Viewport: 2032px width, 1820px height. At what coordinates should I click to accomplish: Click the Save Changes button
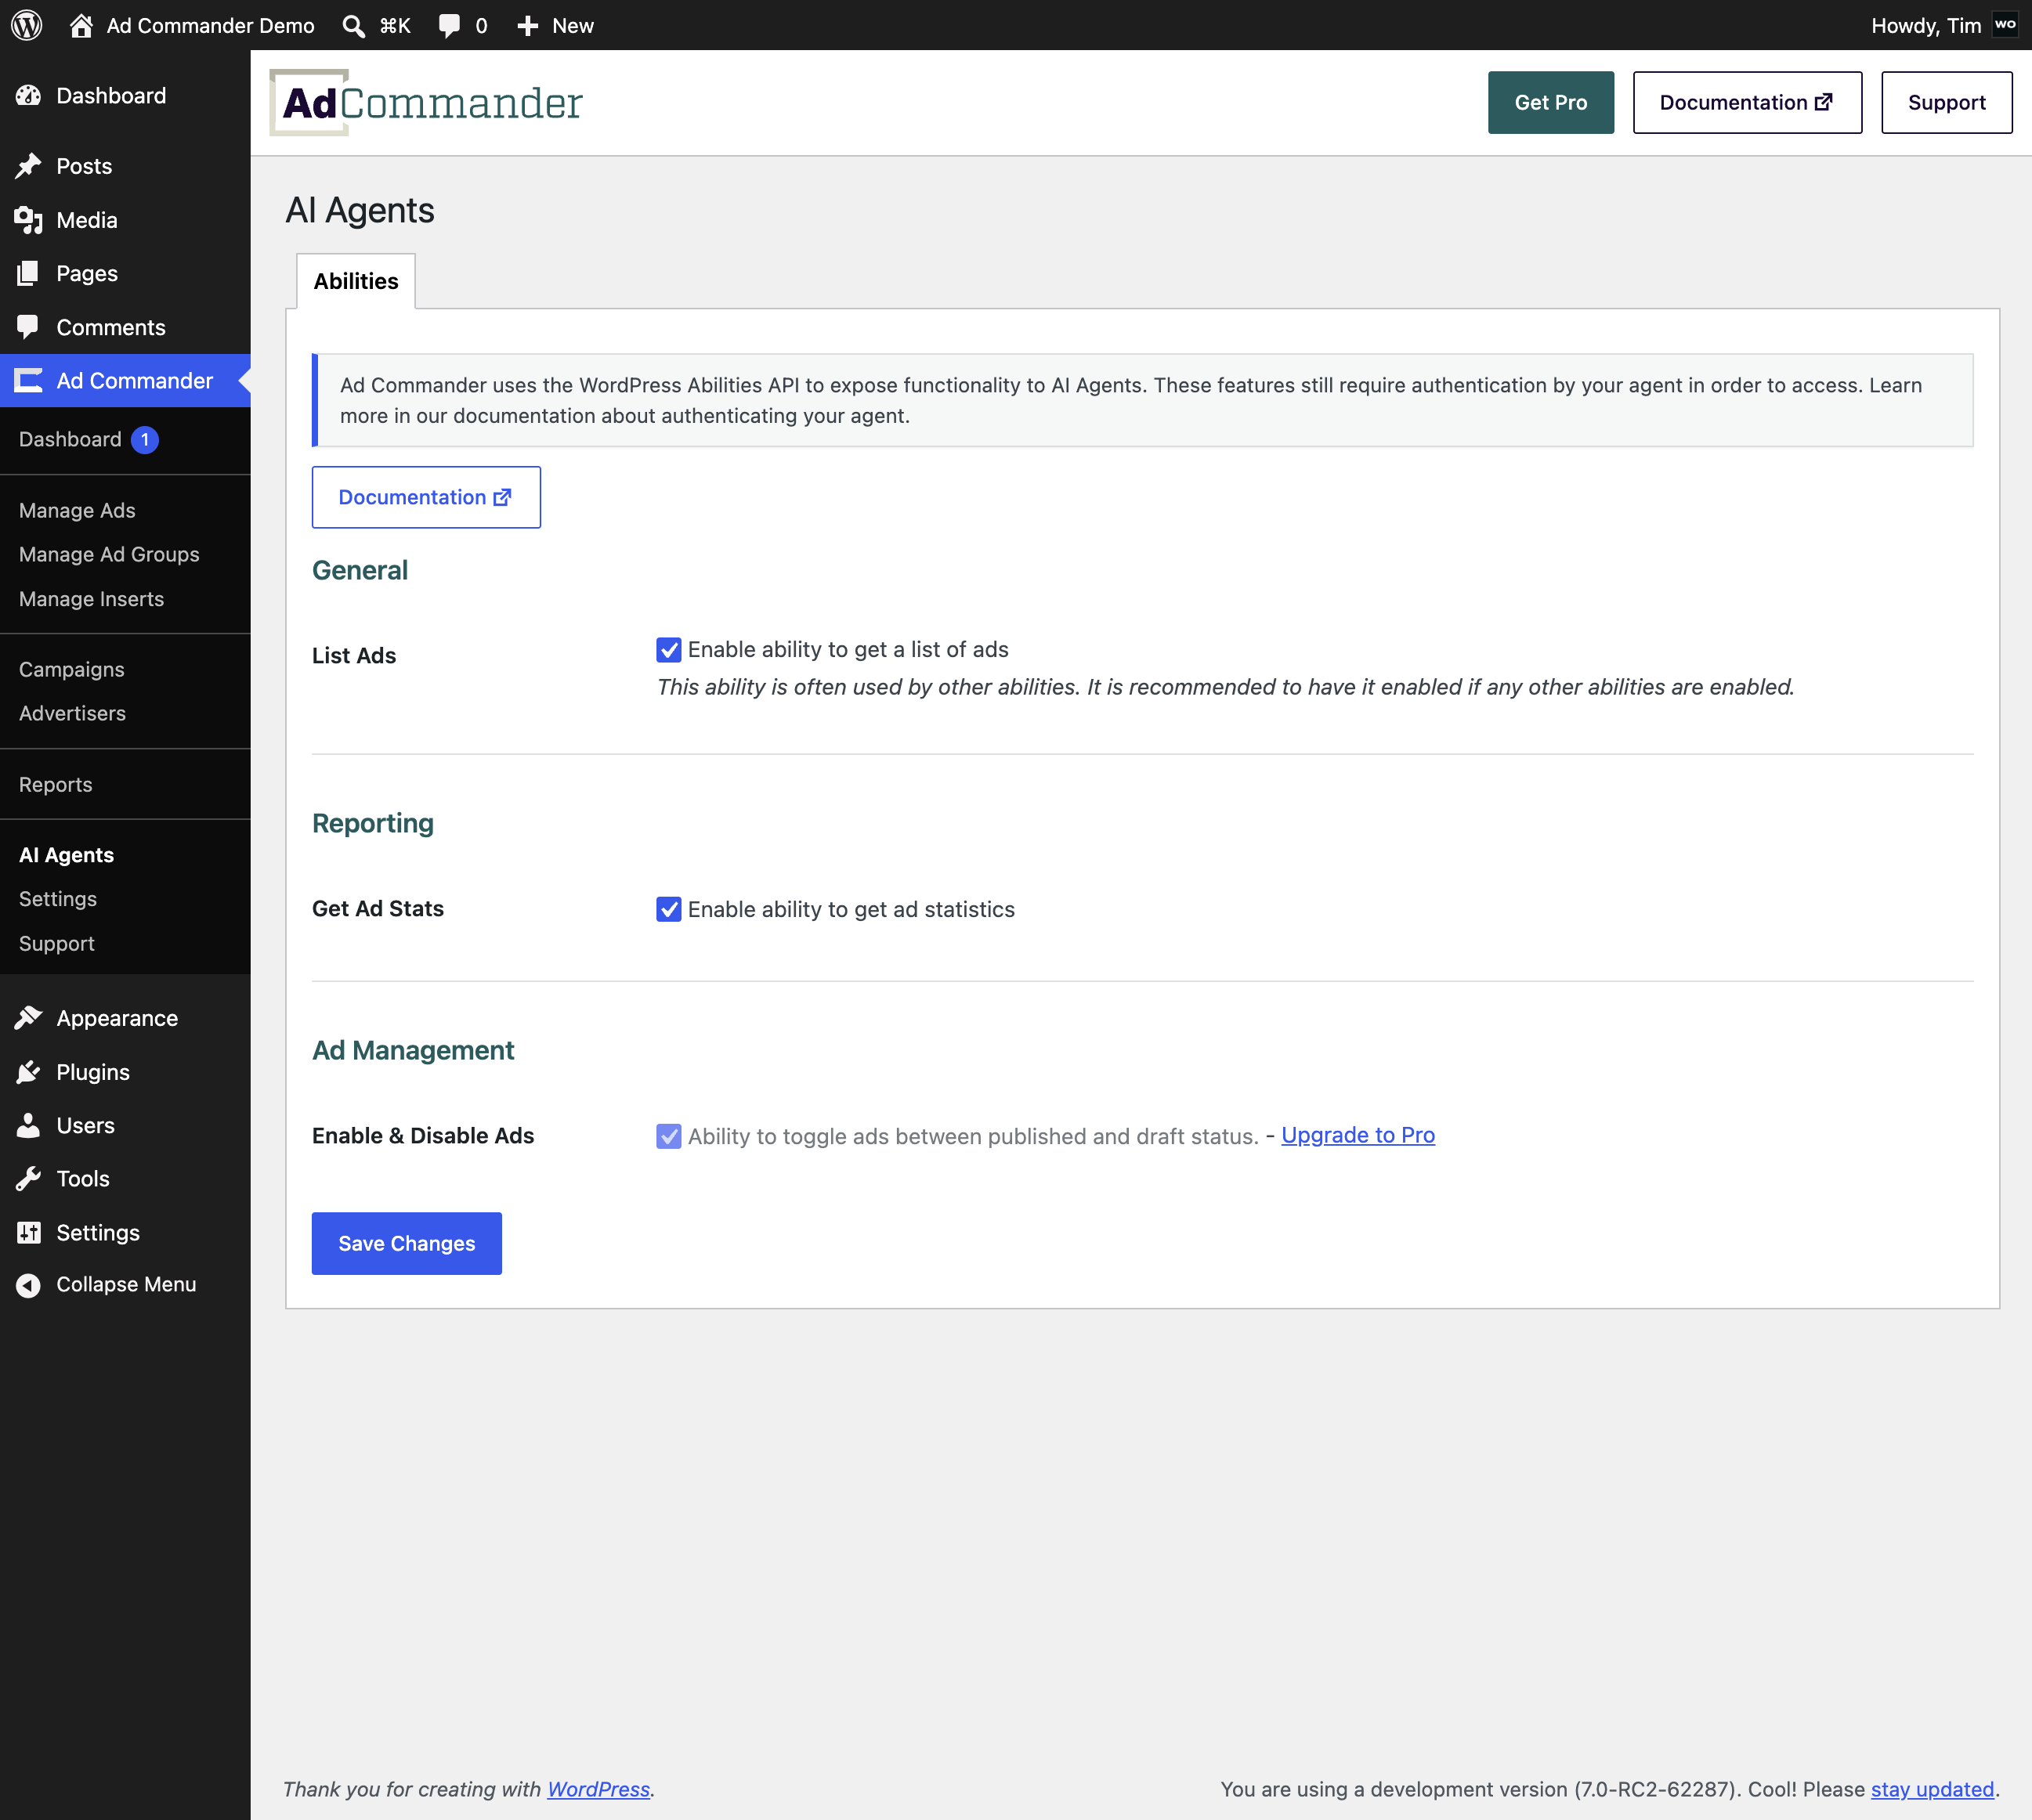tap(407, 1243)
